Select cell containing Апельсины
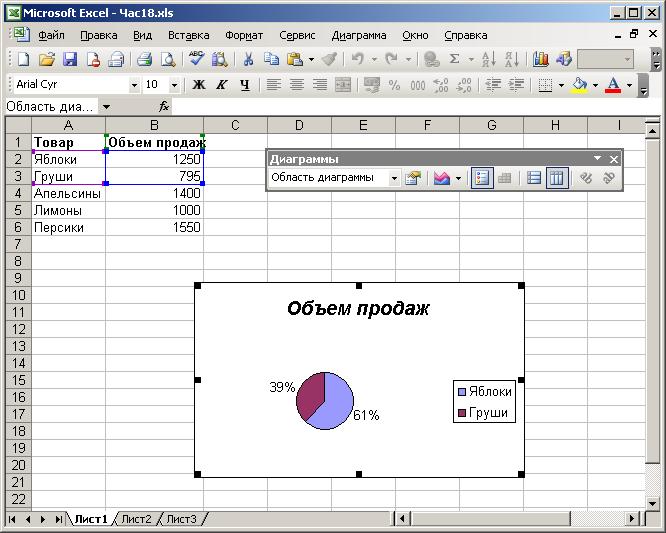Viewport: 666px width, 533px height. click(x=68, y=193)
